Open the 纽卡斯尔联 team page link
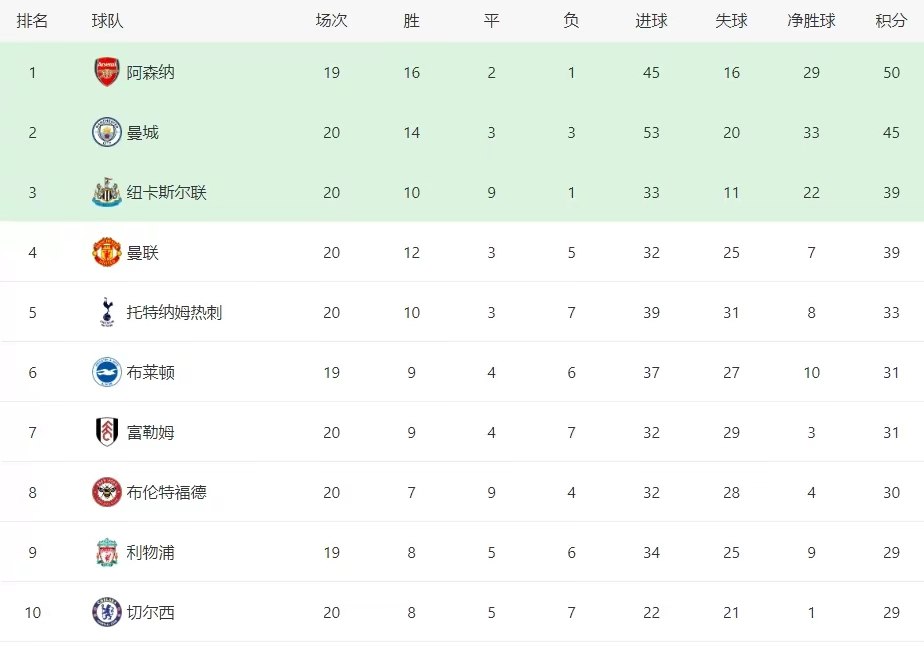This screenshot has height=646, width=924. (x=166, y=192)
